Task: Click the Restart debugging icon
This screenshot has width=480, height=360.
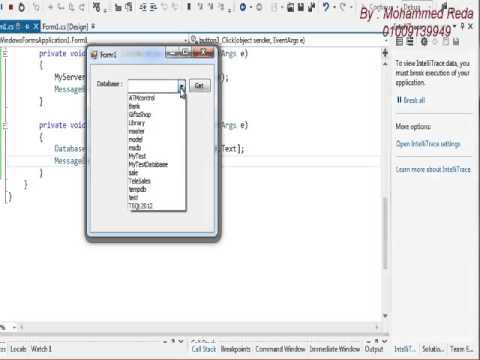Action: tap(22, 7)
